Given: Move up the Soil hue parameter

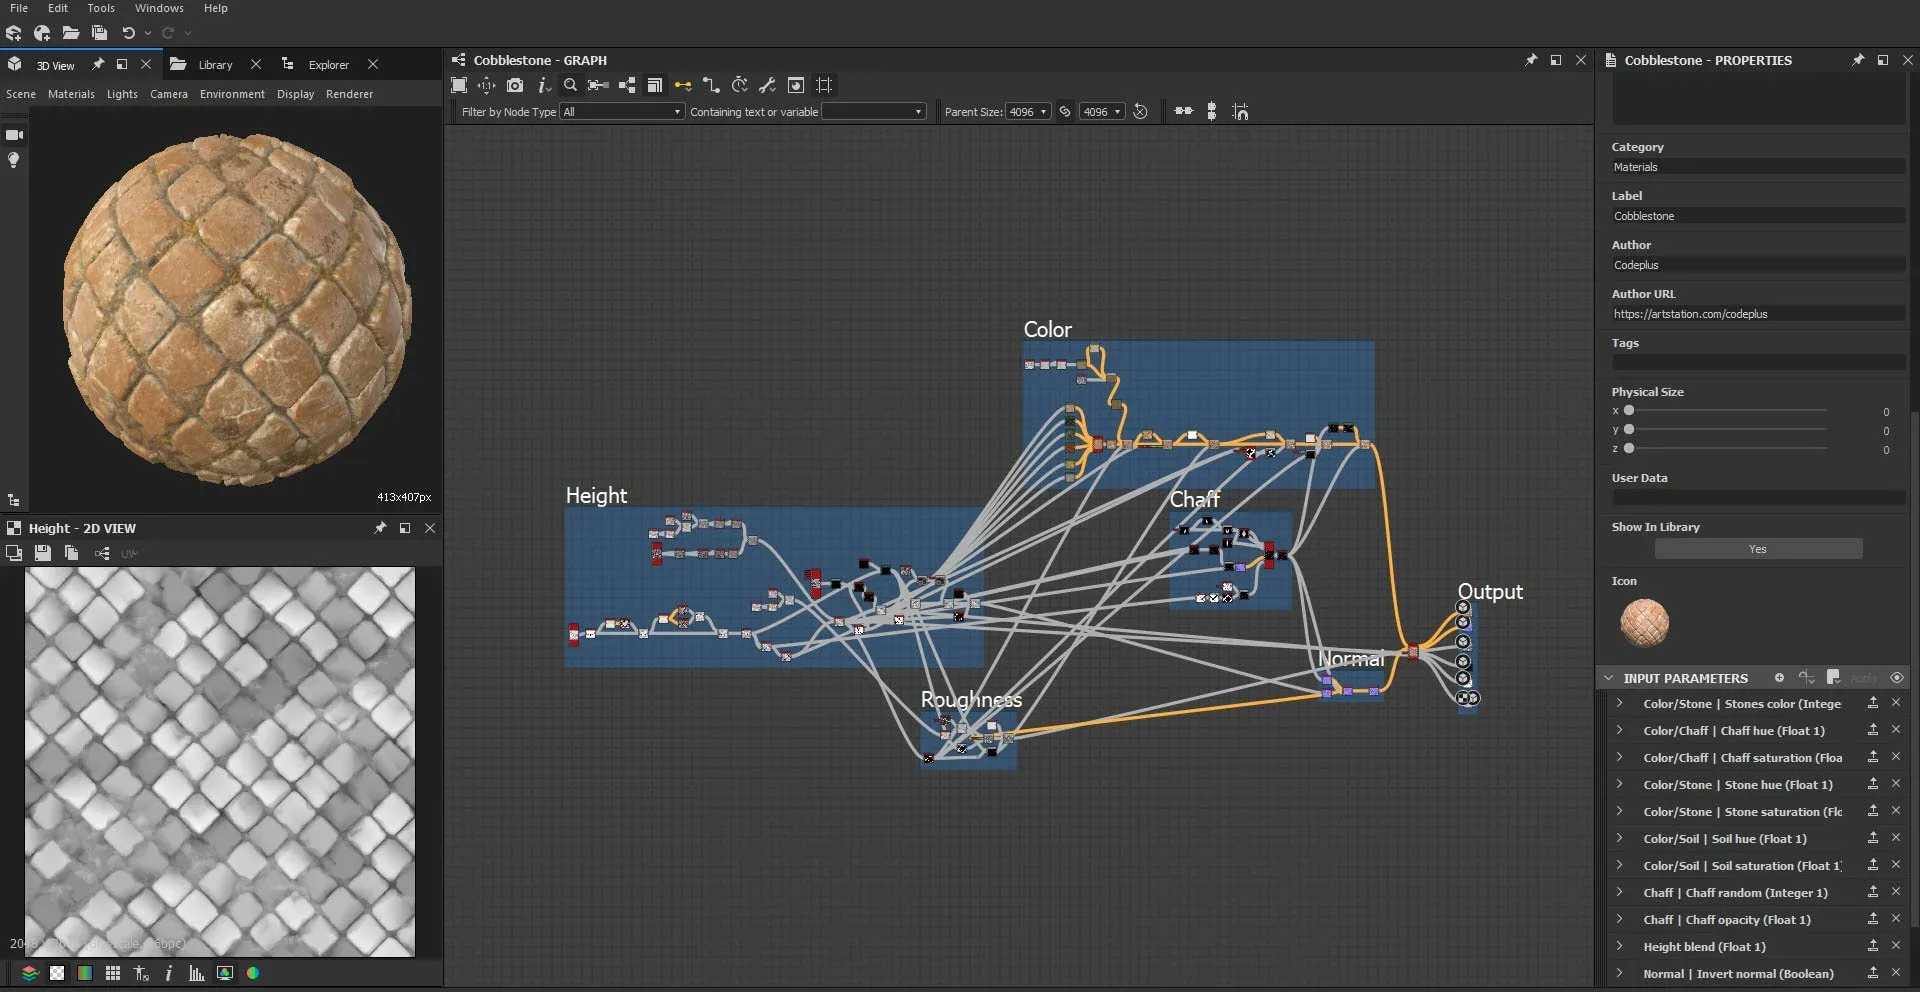Looking at the screenshot, I should (1873, 838).
